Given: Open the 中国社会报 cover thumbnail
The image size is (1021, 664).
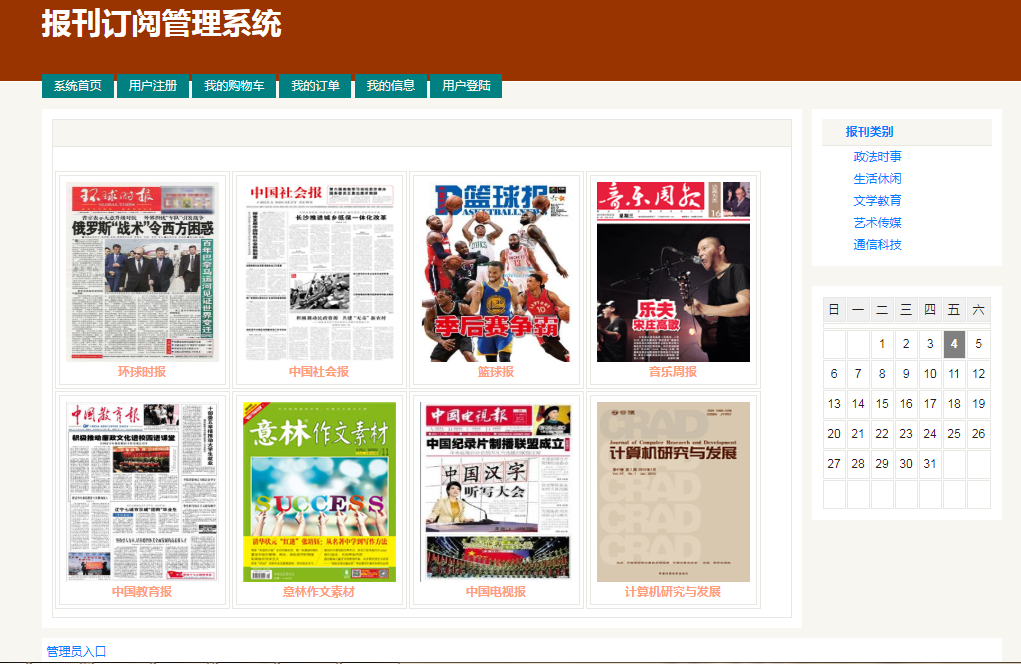Looking at the screenshot, I should tap(319, 271).
